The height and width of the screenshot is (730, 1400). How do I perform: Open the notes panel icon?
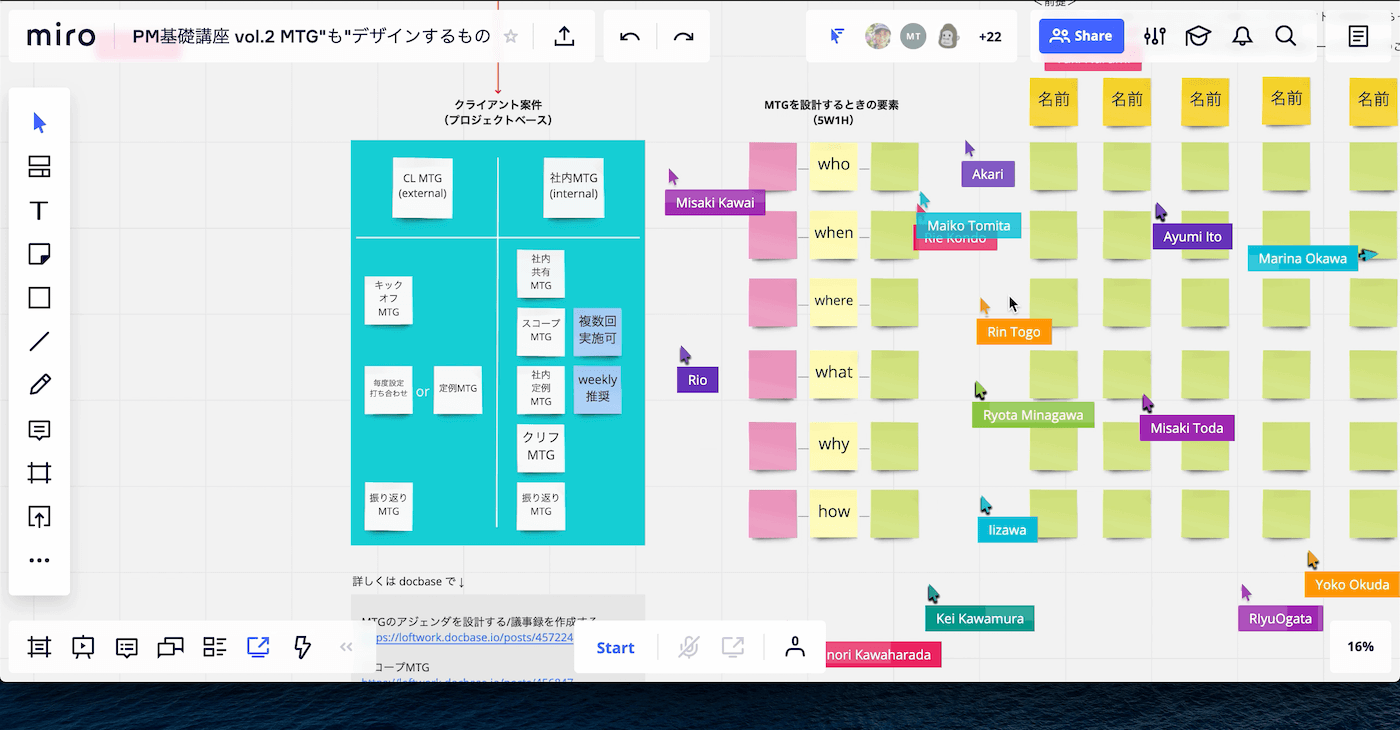point(1358,36)
